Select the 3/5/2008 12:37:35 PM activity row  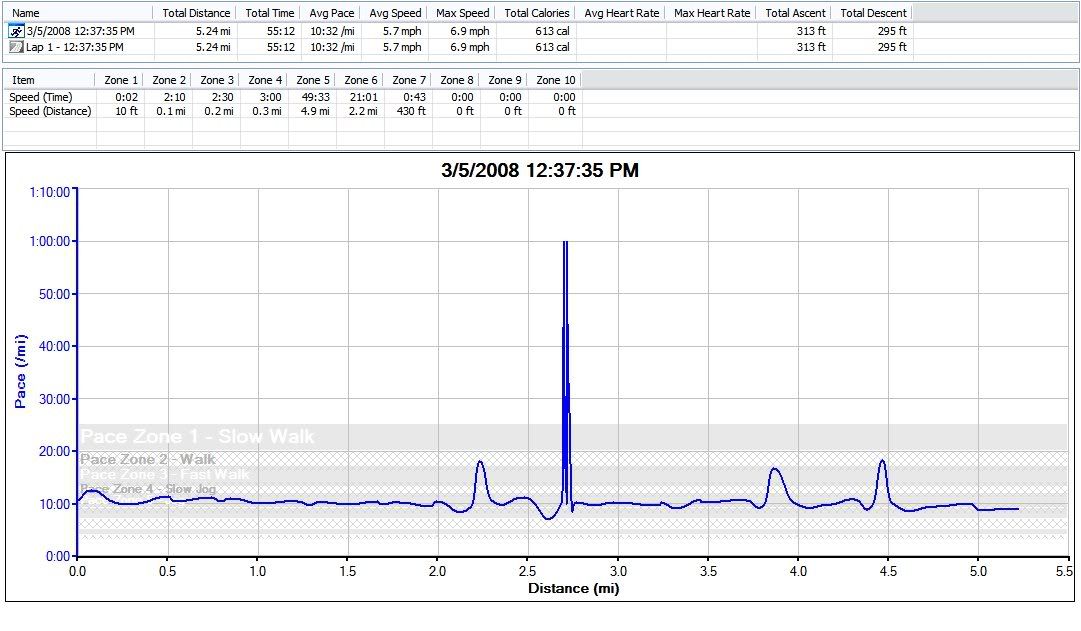[80, 31]
